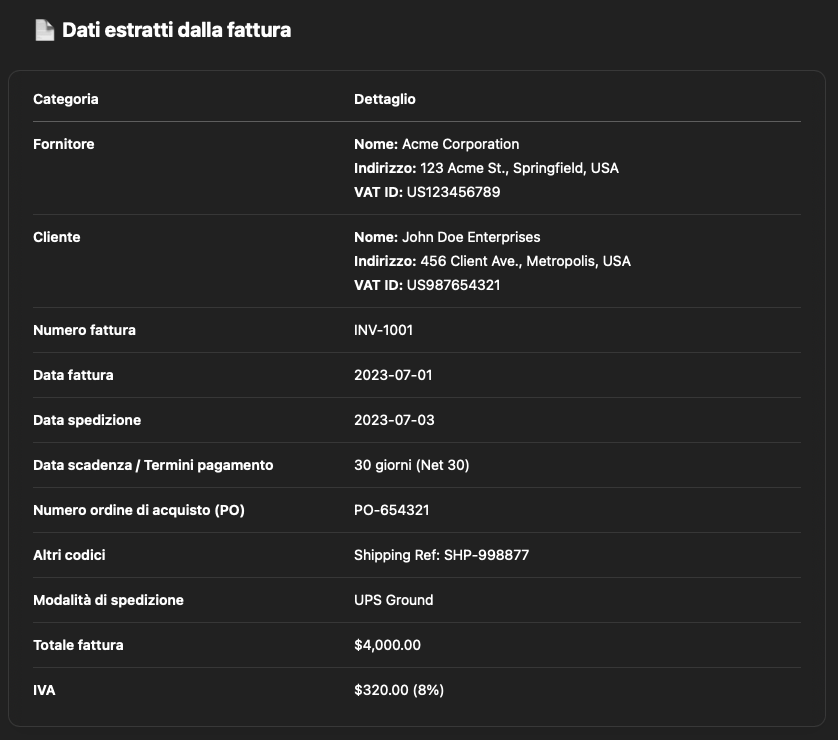The height and width of the screenshot is (740, 838).
Task: Click the supplier name Acme Corporation
Action: point(460,144)
